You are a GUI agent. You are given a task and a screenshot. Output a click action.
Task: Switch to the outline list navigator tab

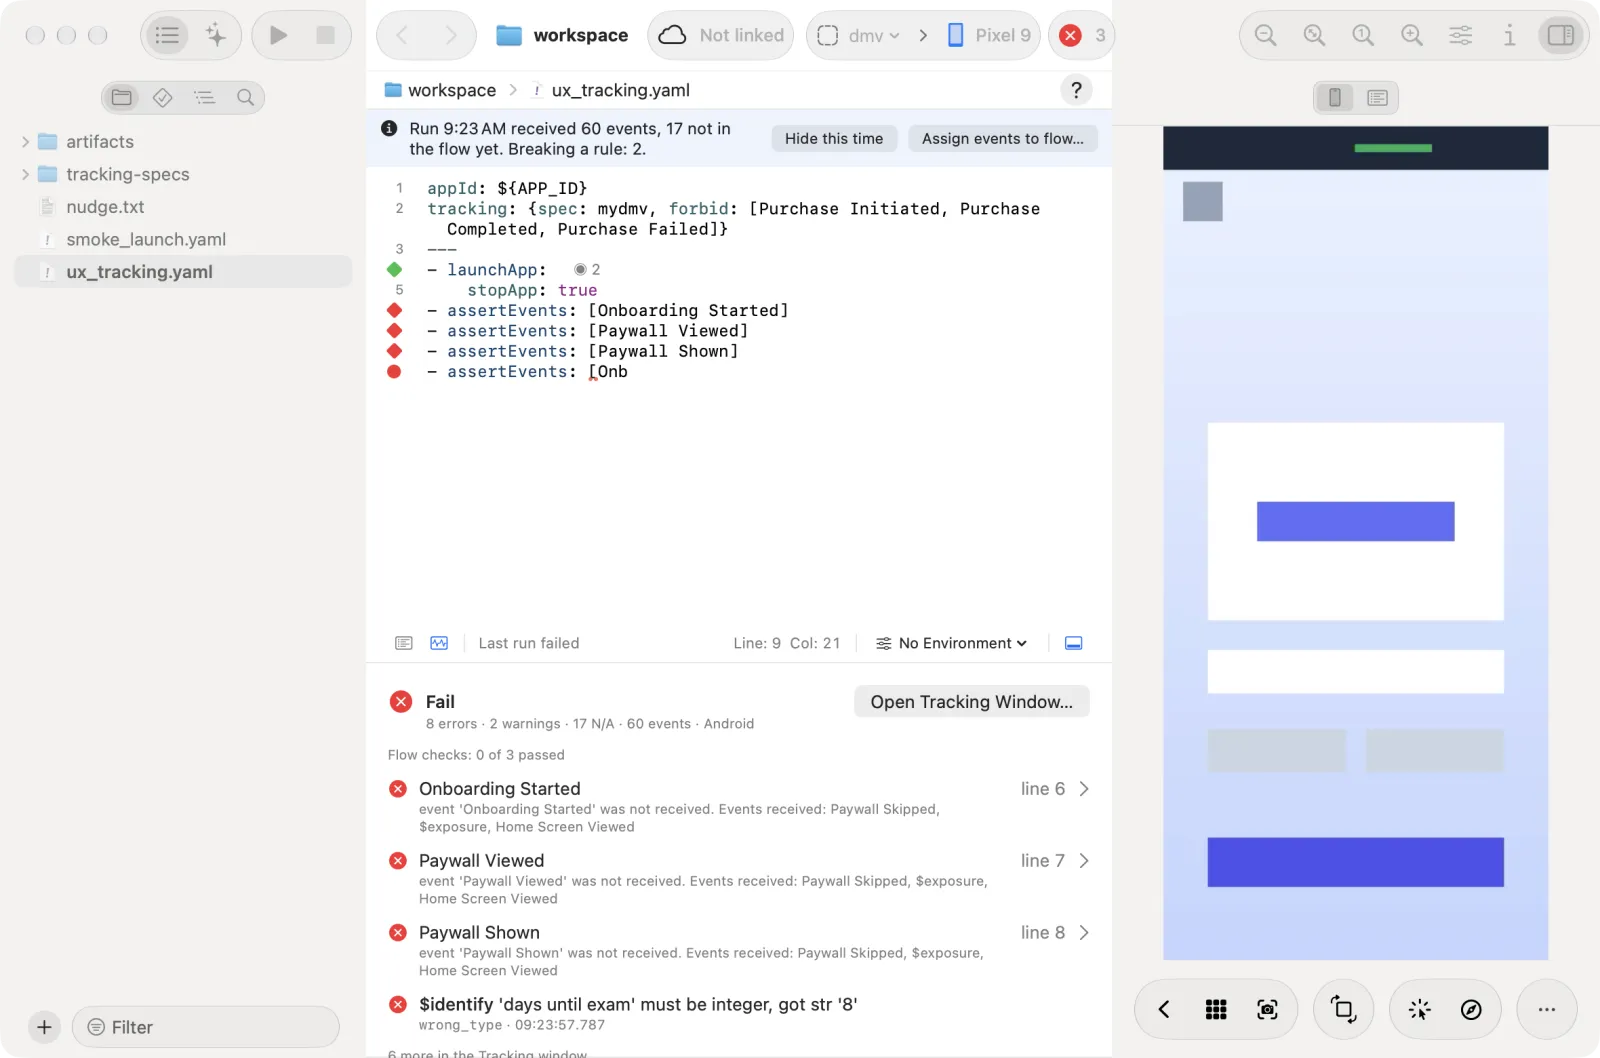click(x=204, y=97)
